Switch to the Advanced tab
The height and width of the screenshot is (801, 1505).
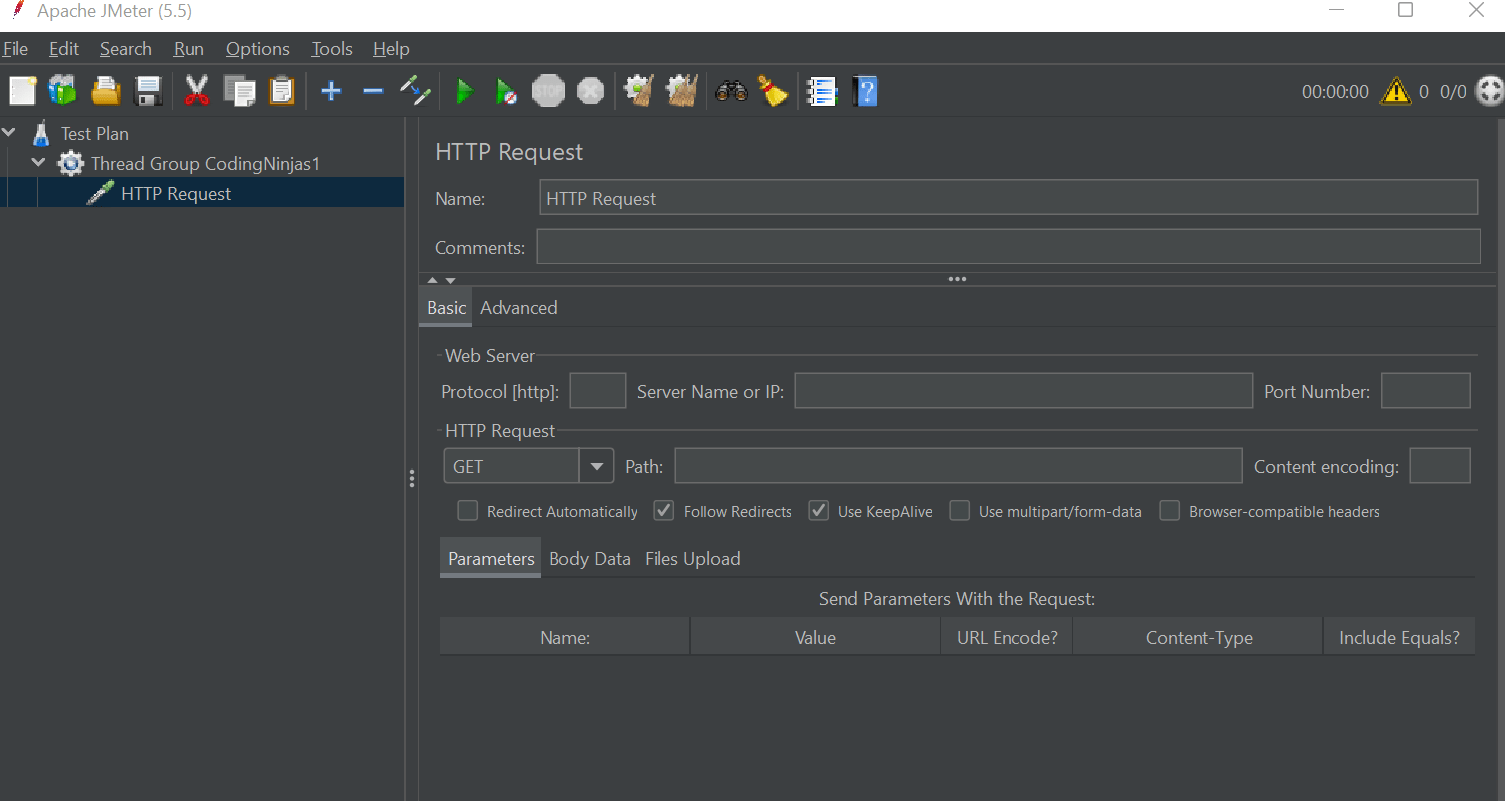[x=518, y=307]
